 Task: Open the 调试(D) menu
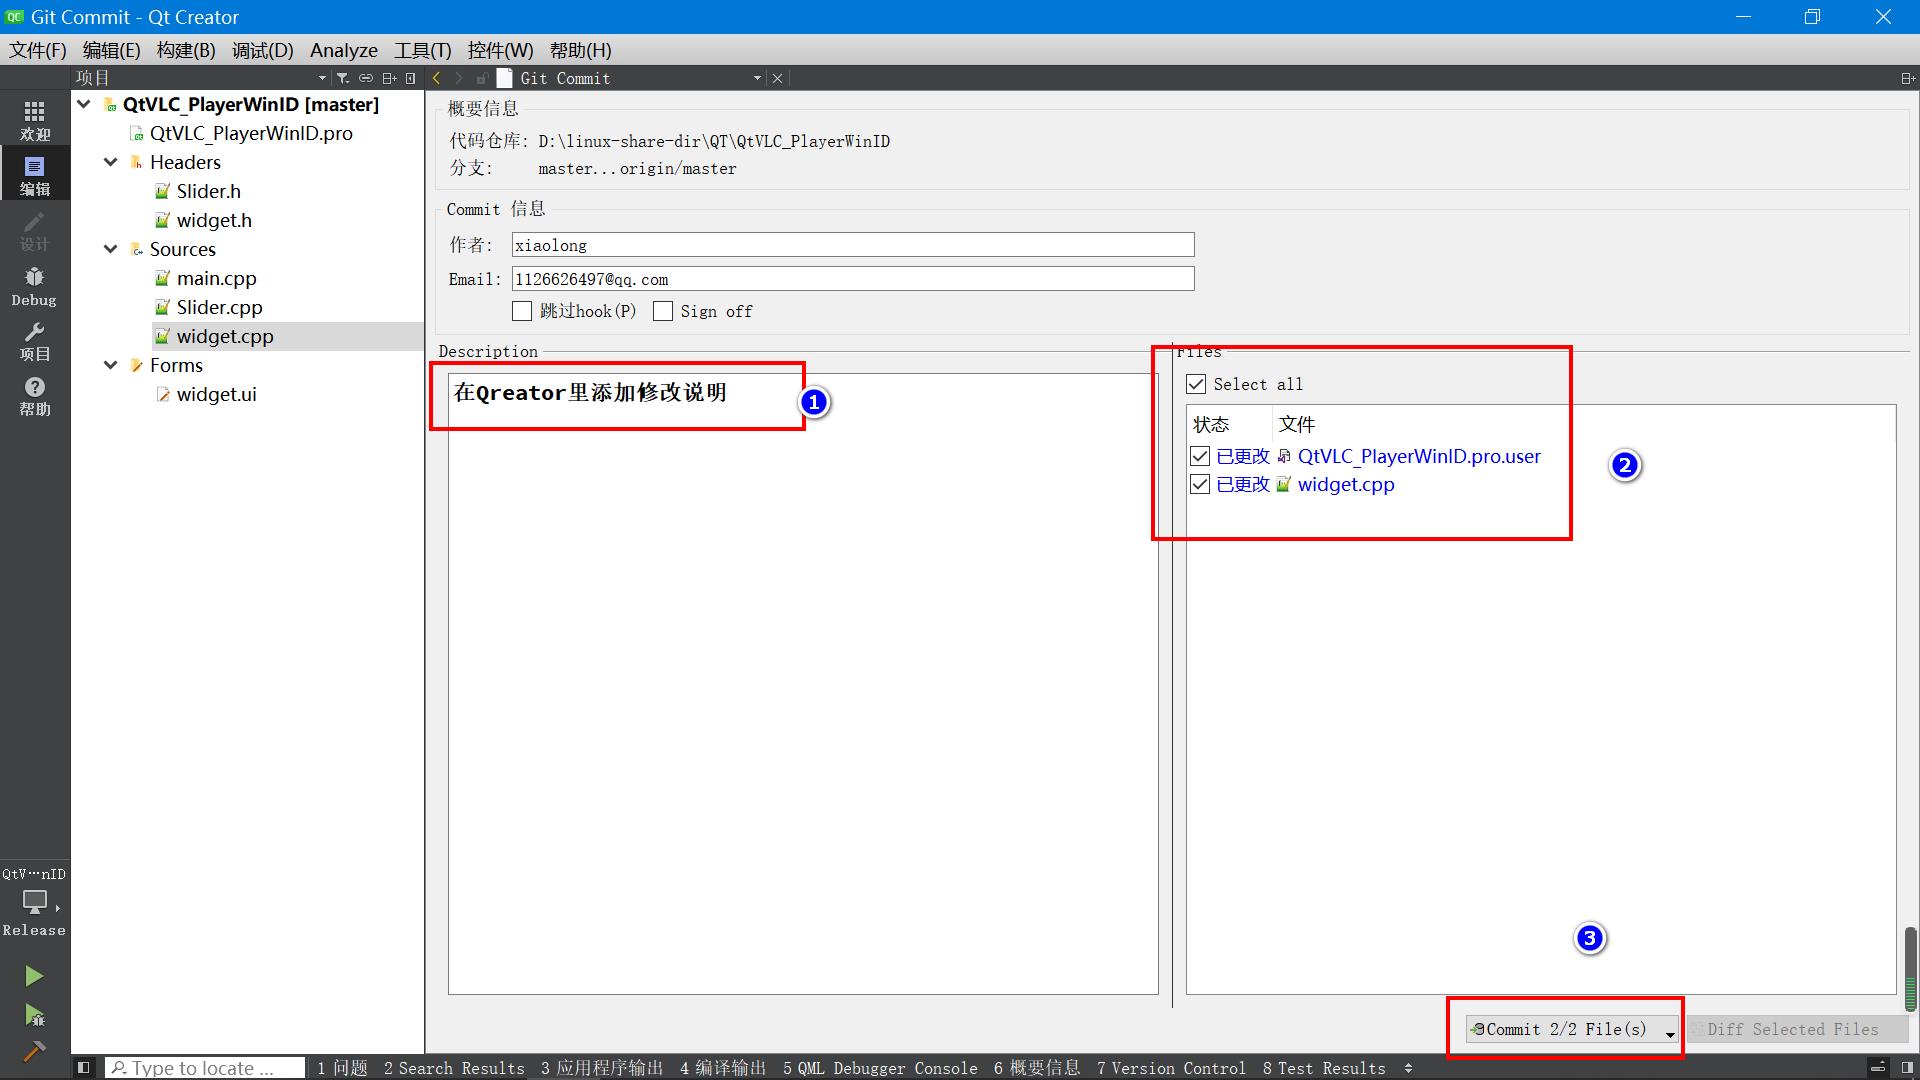(x=263, y=50)
